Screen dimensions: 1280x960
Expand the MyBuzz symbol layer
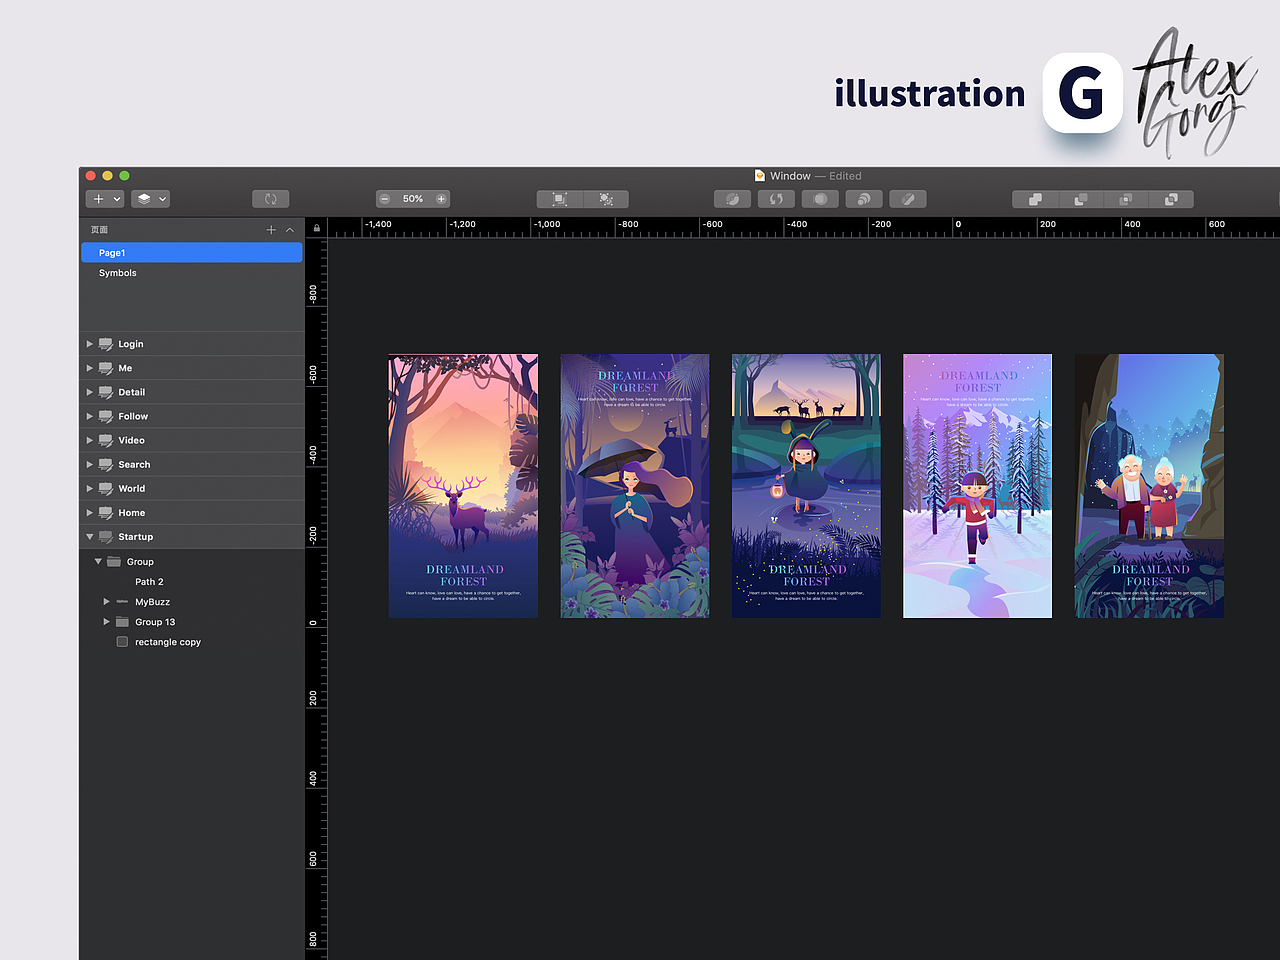106,602
